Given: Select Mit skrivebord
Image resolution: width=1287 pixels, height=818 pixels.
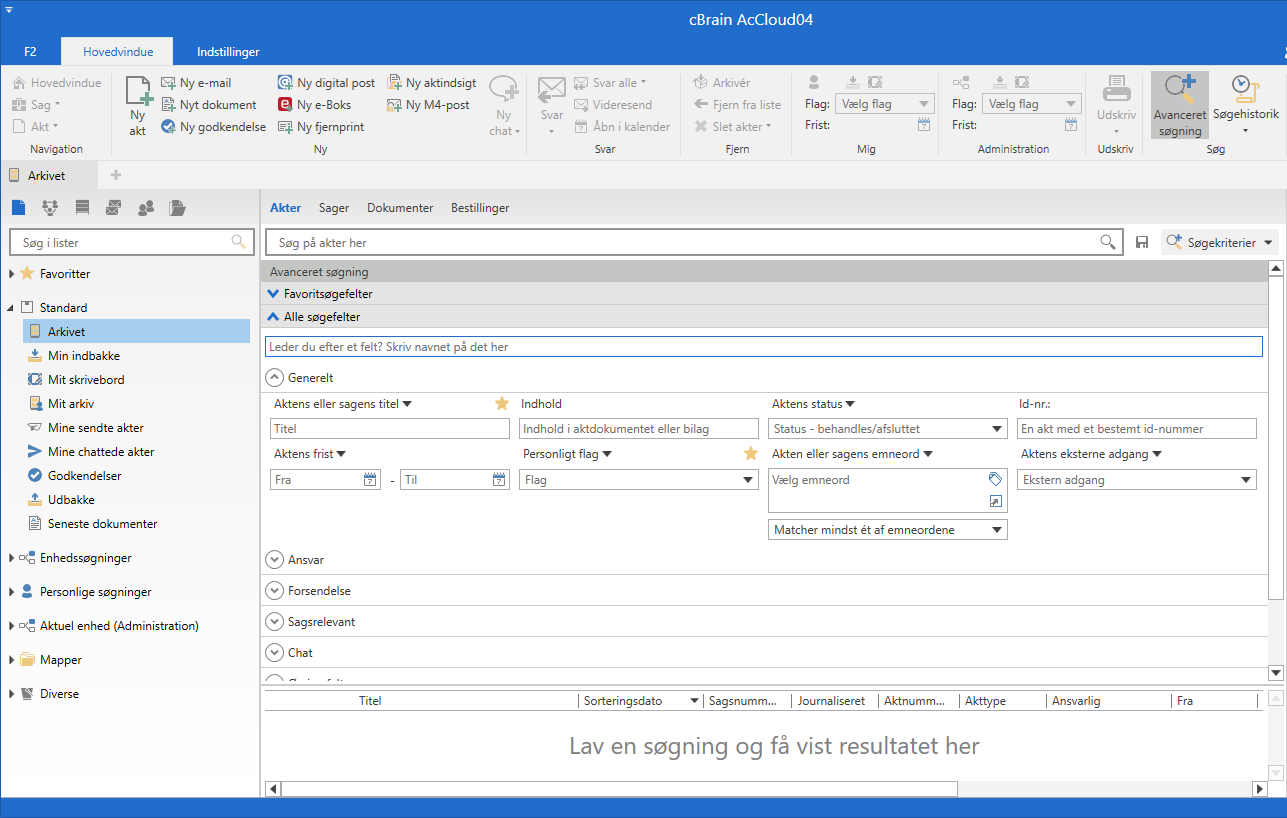Looking at the screenshot, I should [x=86, y=380].
